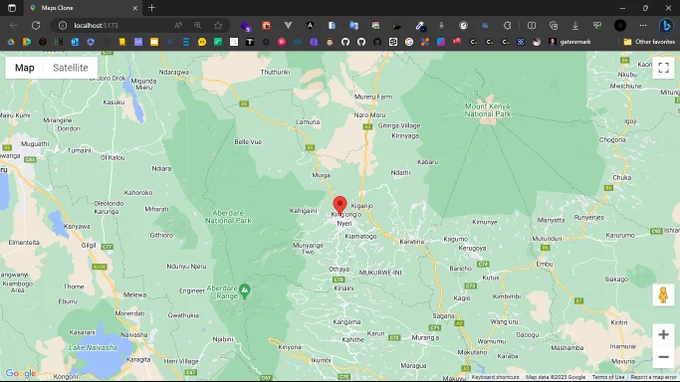
Task: Click the Karatina town label
Action: coord(412,242)
